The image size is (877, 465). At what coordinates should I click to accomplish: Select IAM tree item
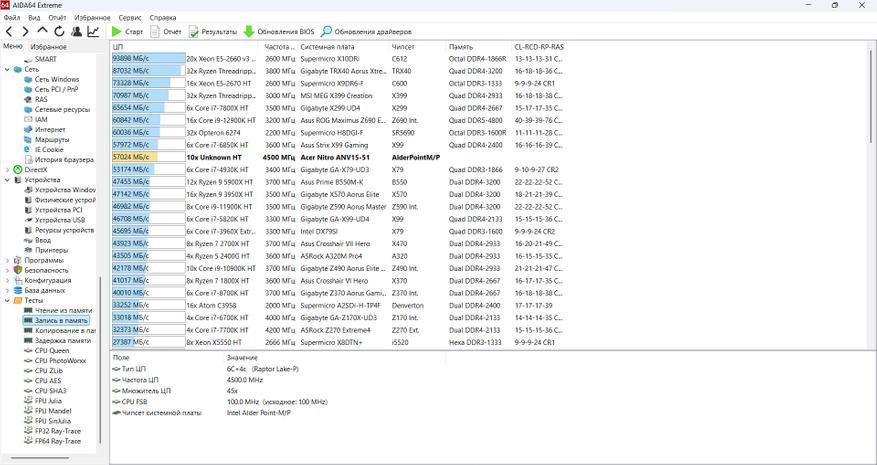[x=41, y=120]
